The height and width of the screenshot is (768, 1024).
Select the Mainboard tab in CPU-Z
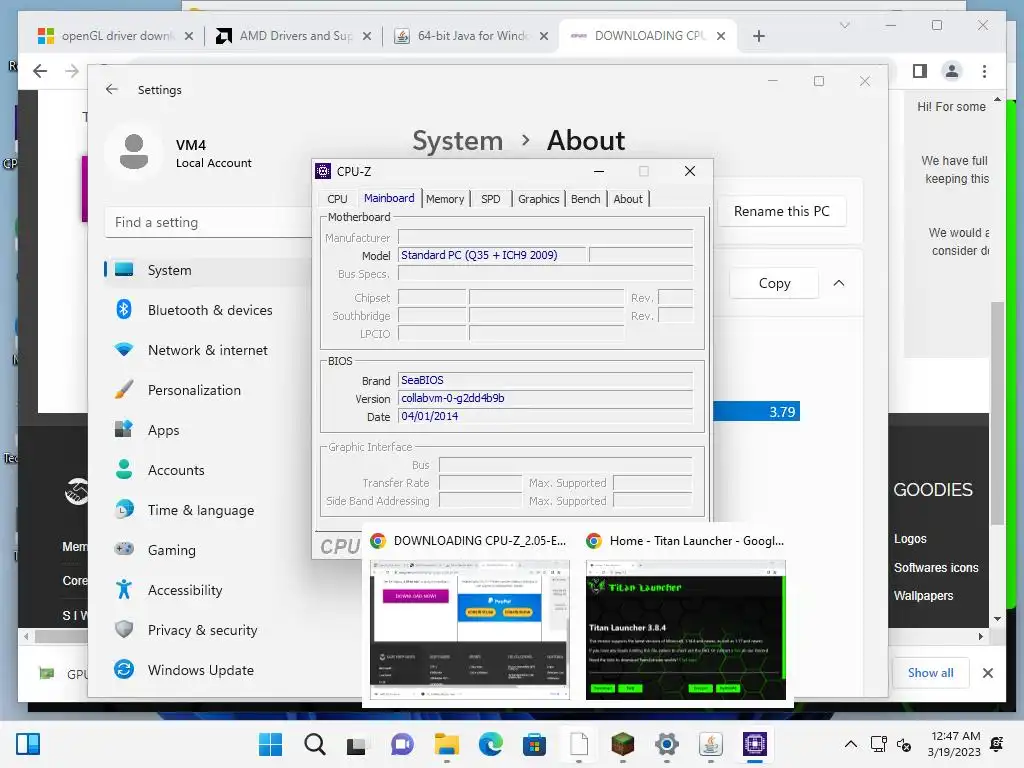389,198
